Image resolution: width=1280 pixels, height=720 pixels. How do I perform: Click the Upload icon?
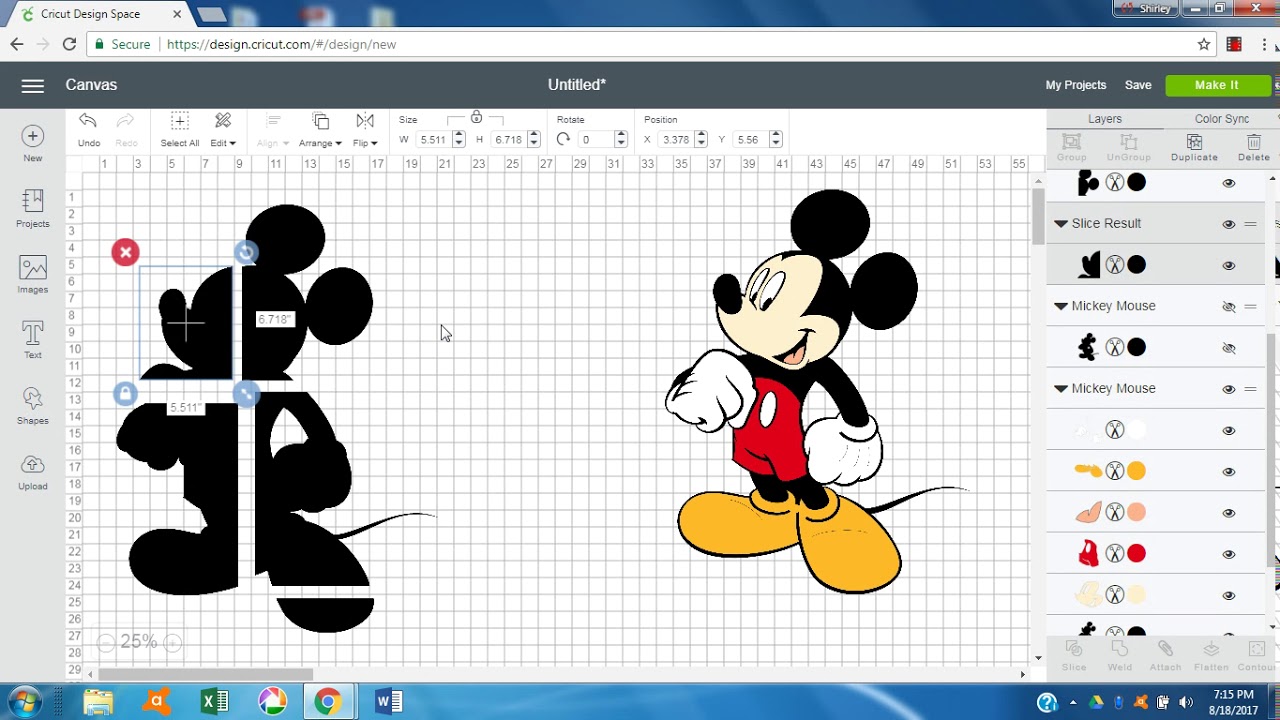(32, 465)
